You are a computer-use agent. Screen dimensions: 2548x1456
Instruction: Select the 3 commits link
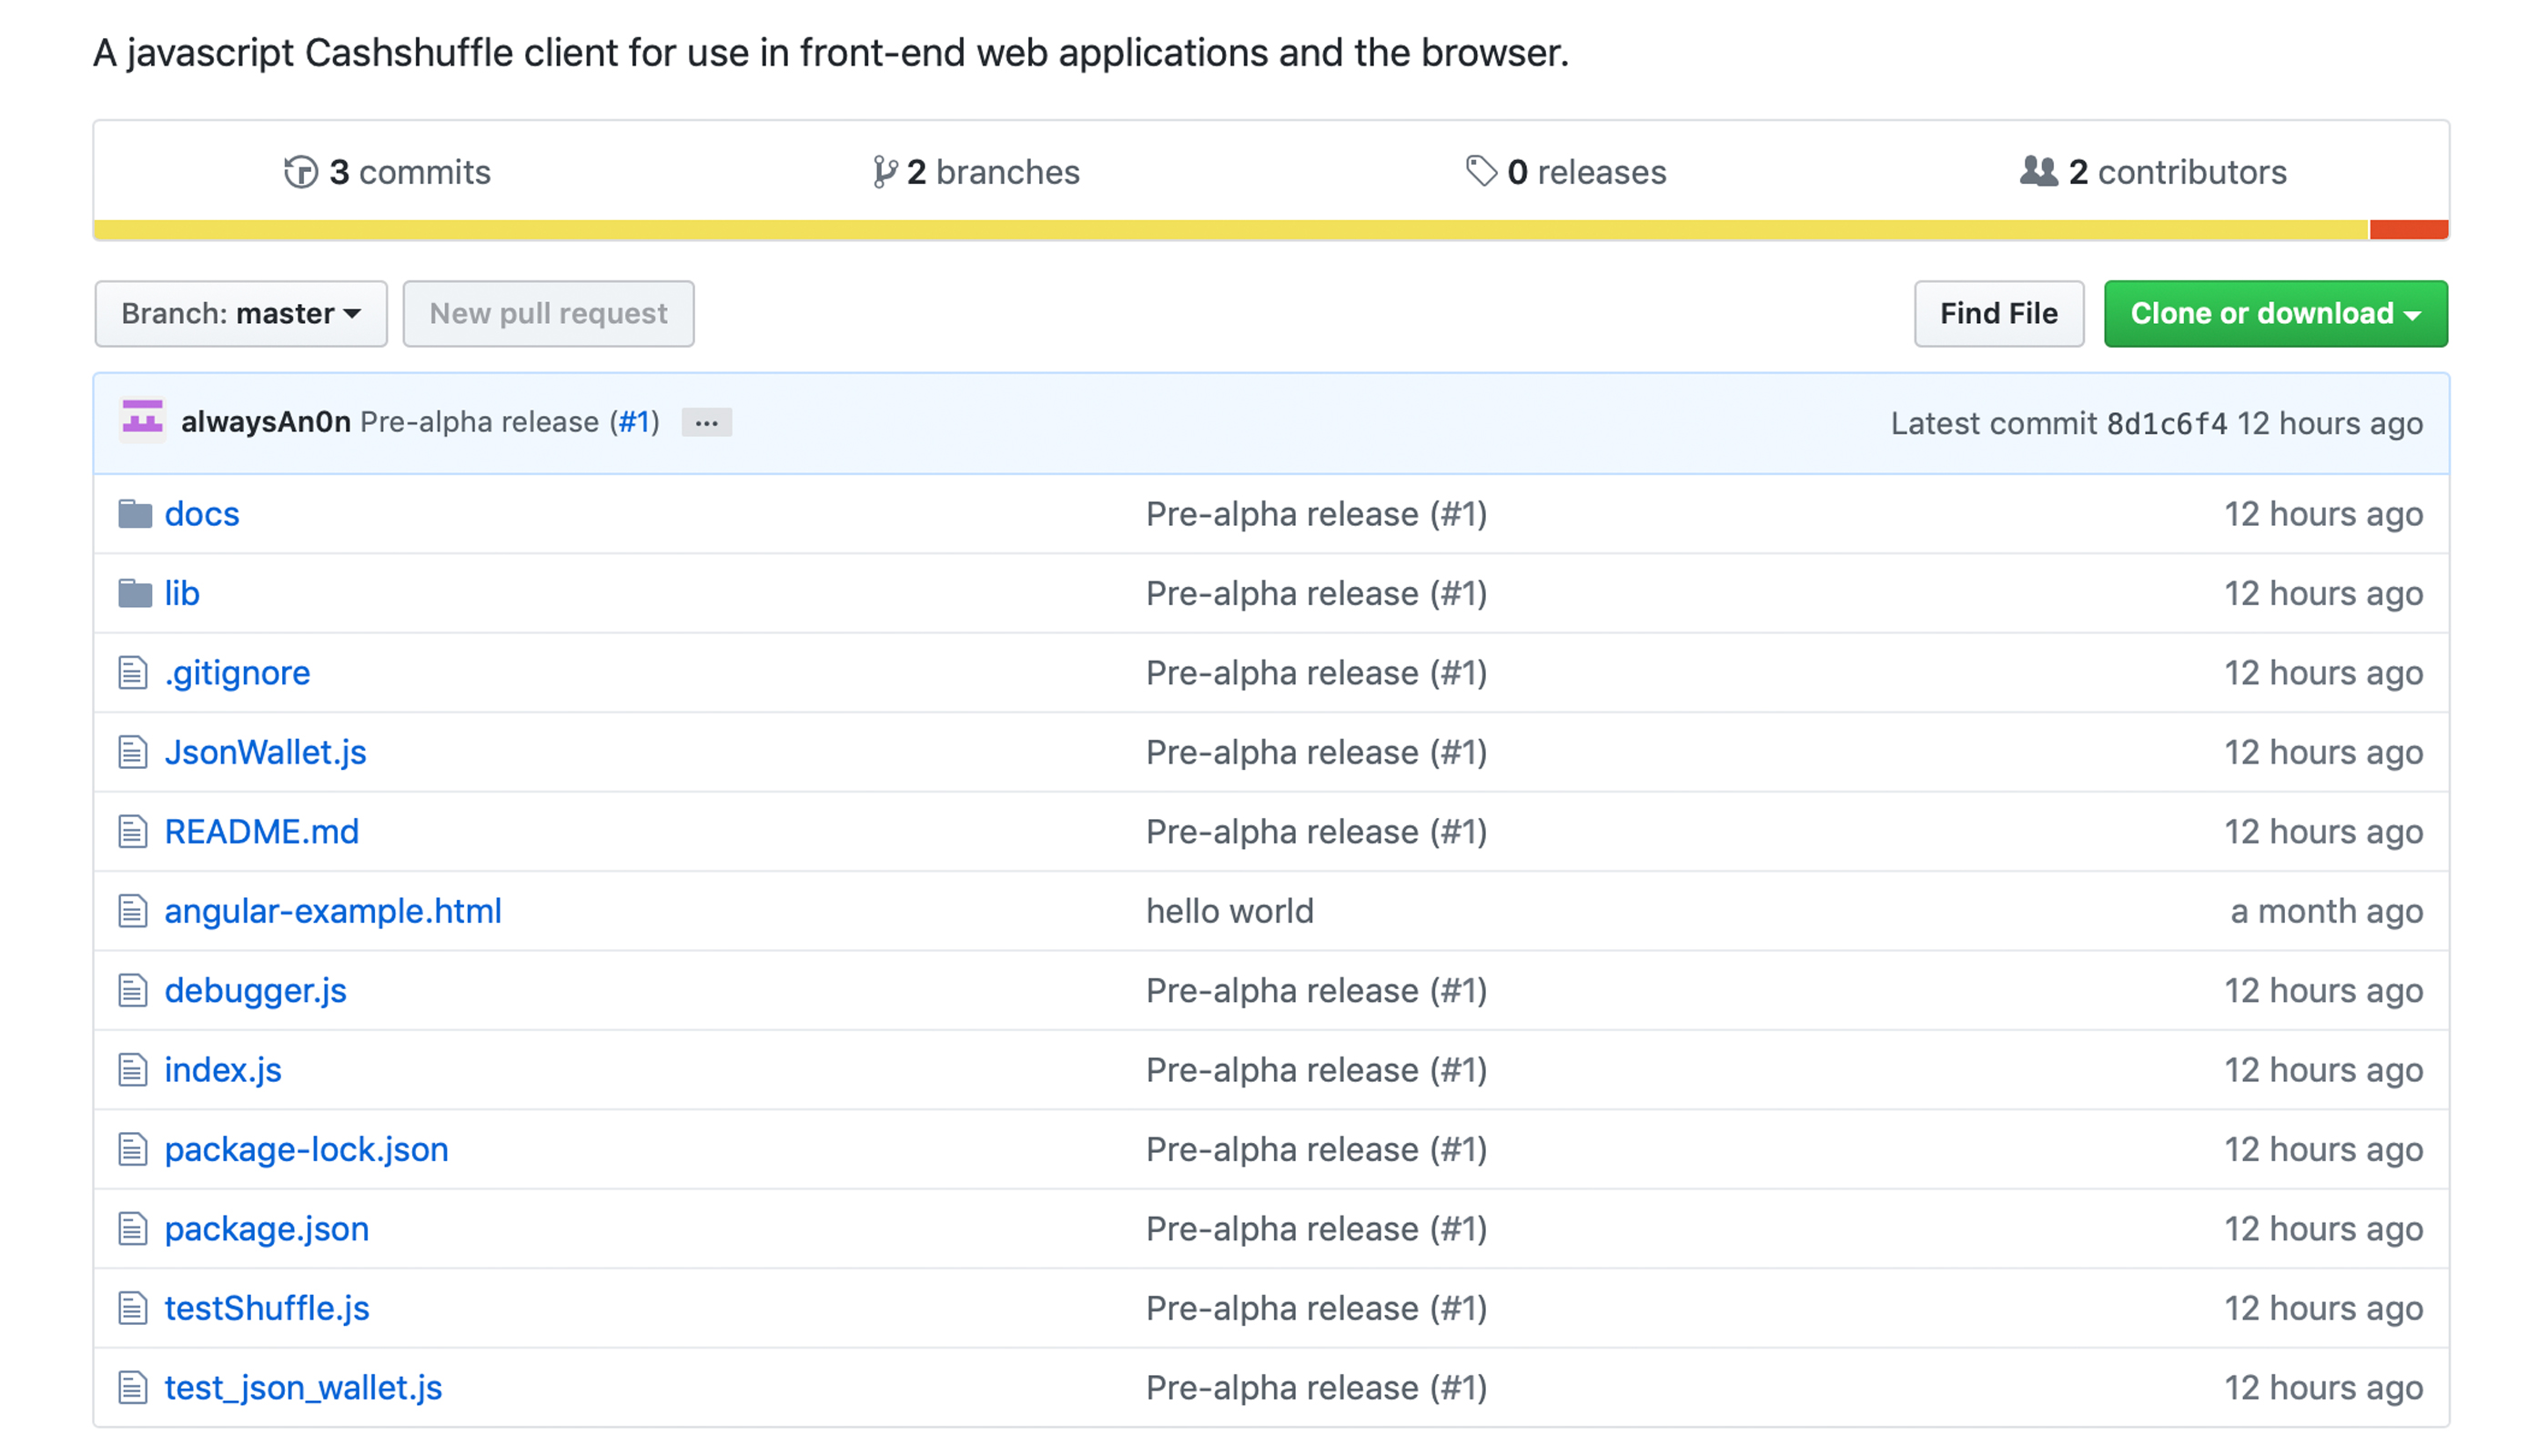(x=383, y=171)
